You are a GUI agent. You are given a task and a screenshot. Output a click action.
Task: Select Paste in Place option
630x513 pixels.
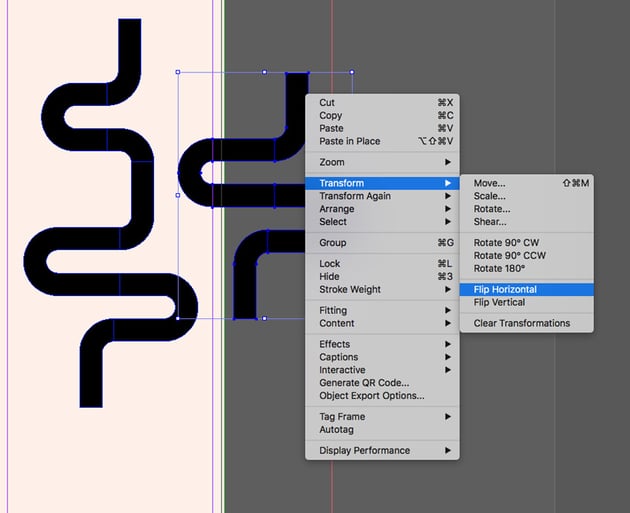[350, 141]
